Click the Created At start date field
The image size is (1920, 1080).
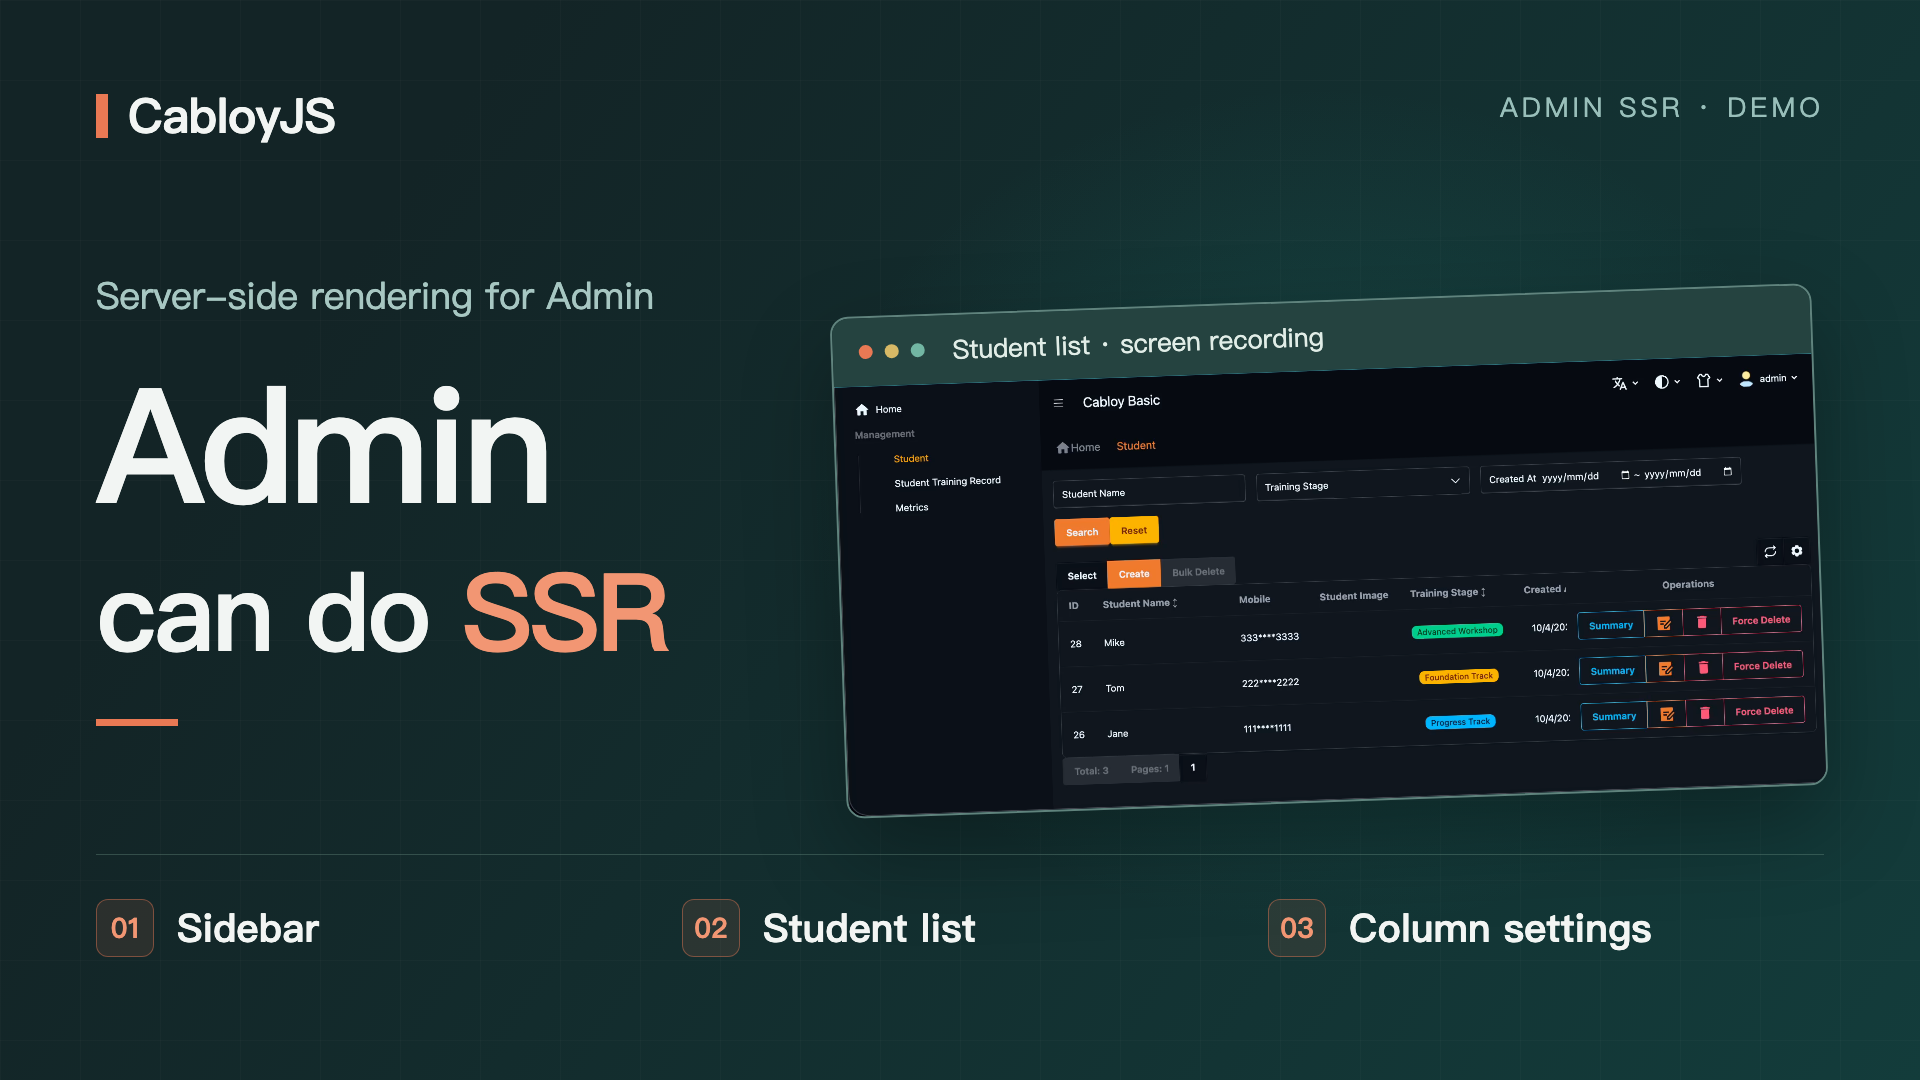[x=1571, y=477]
